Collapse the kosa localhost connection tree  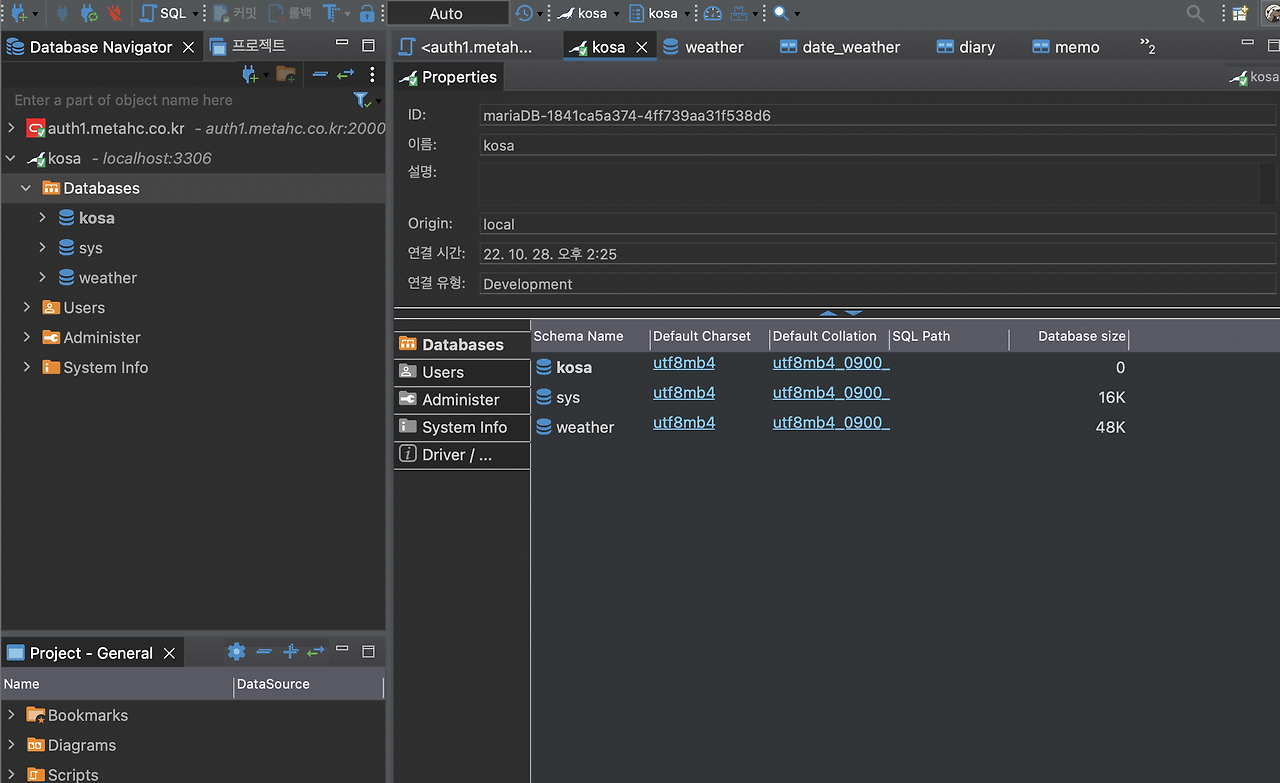coord(10,158)
